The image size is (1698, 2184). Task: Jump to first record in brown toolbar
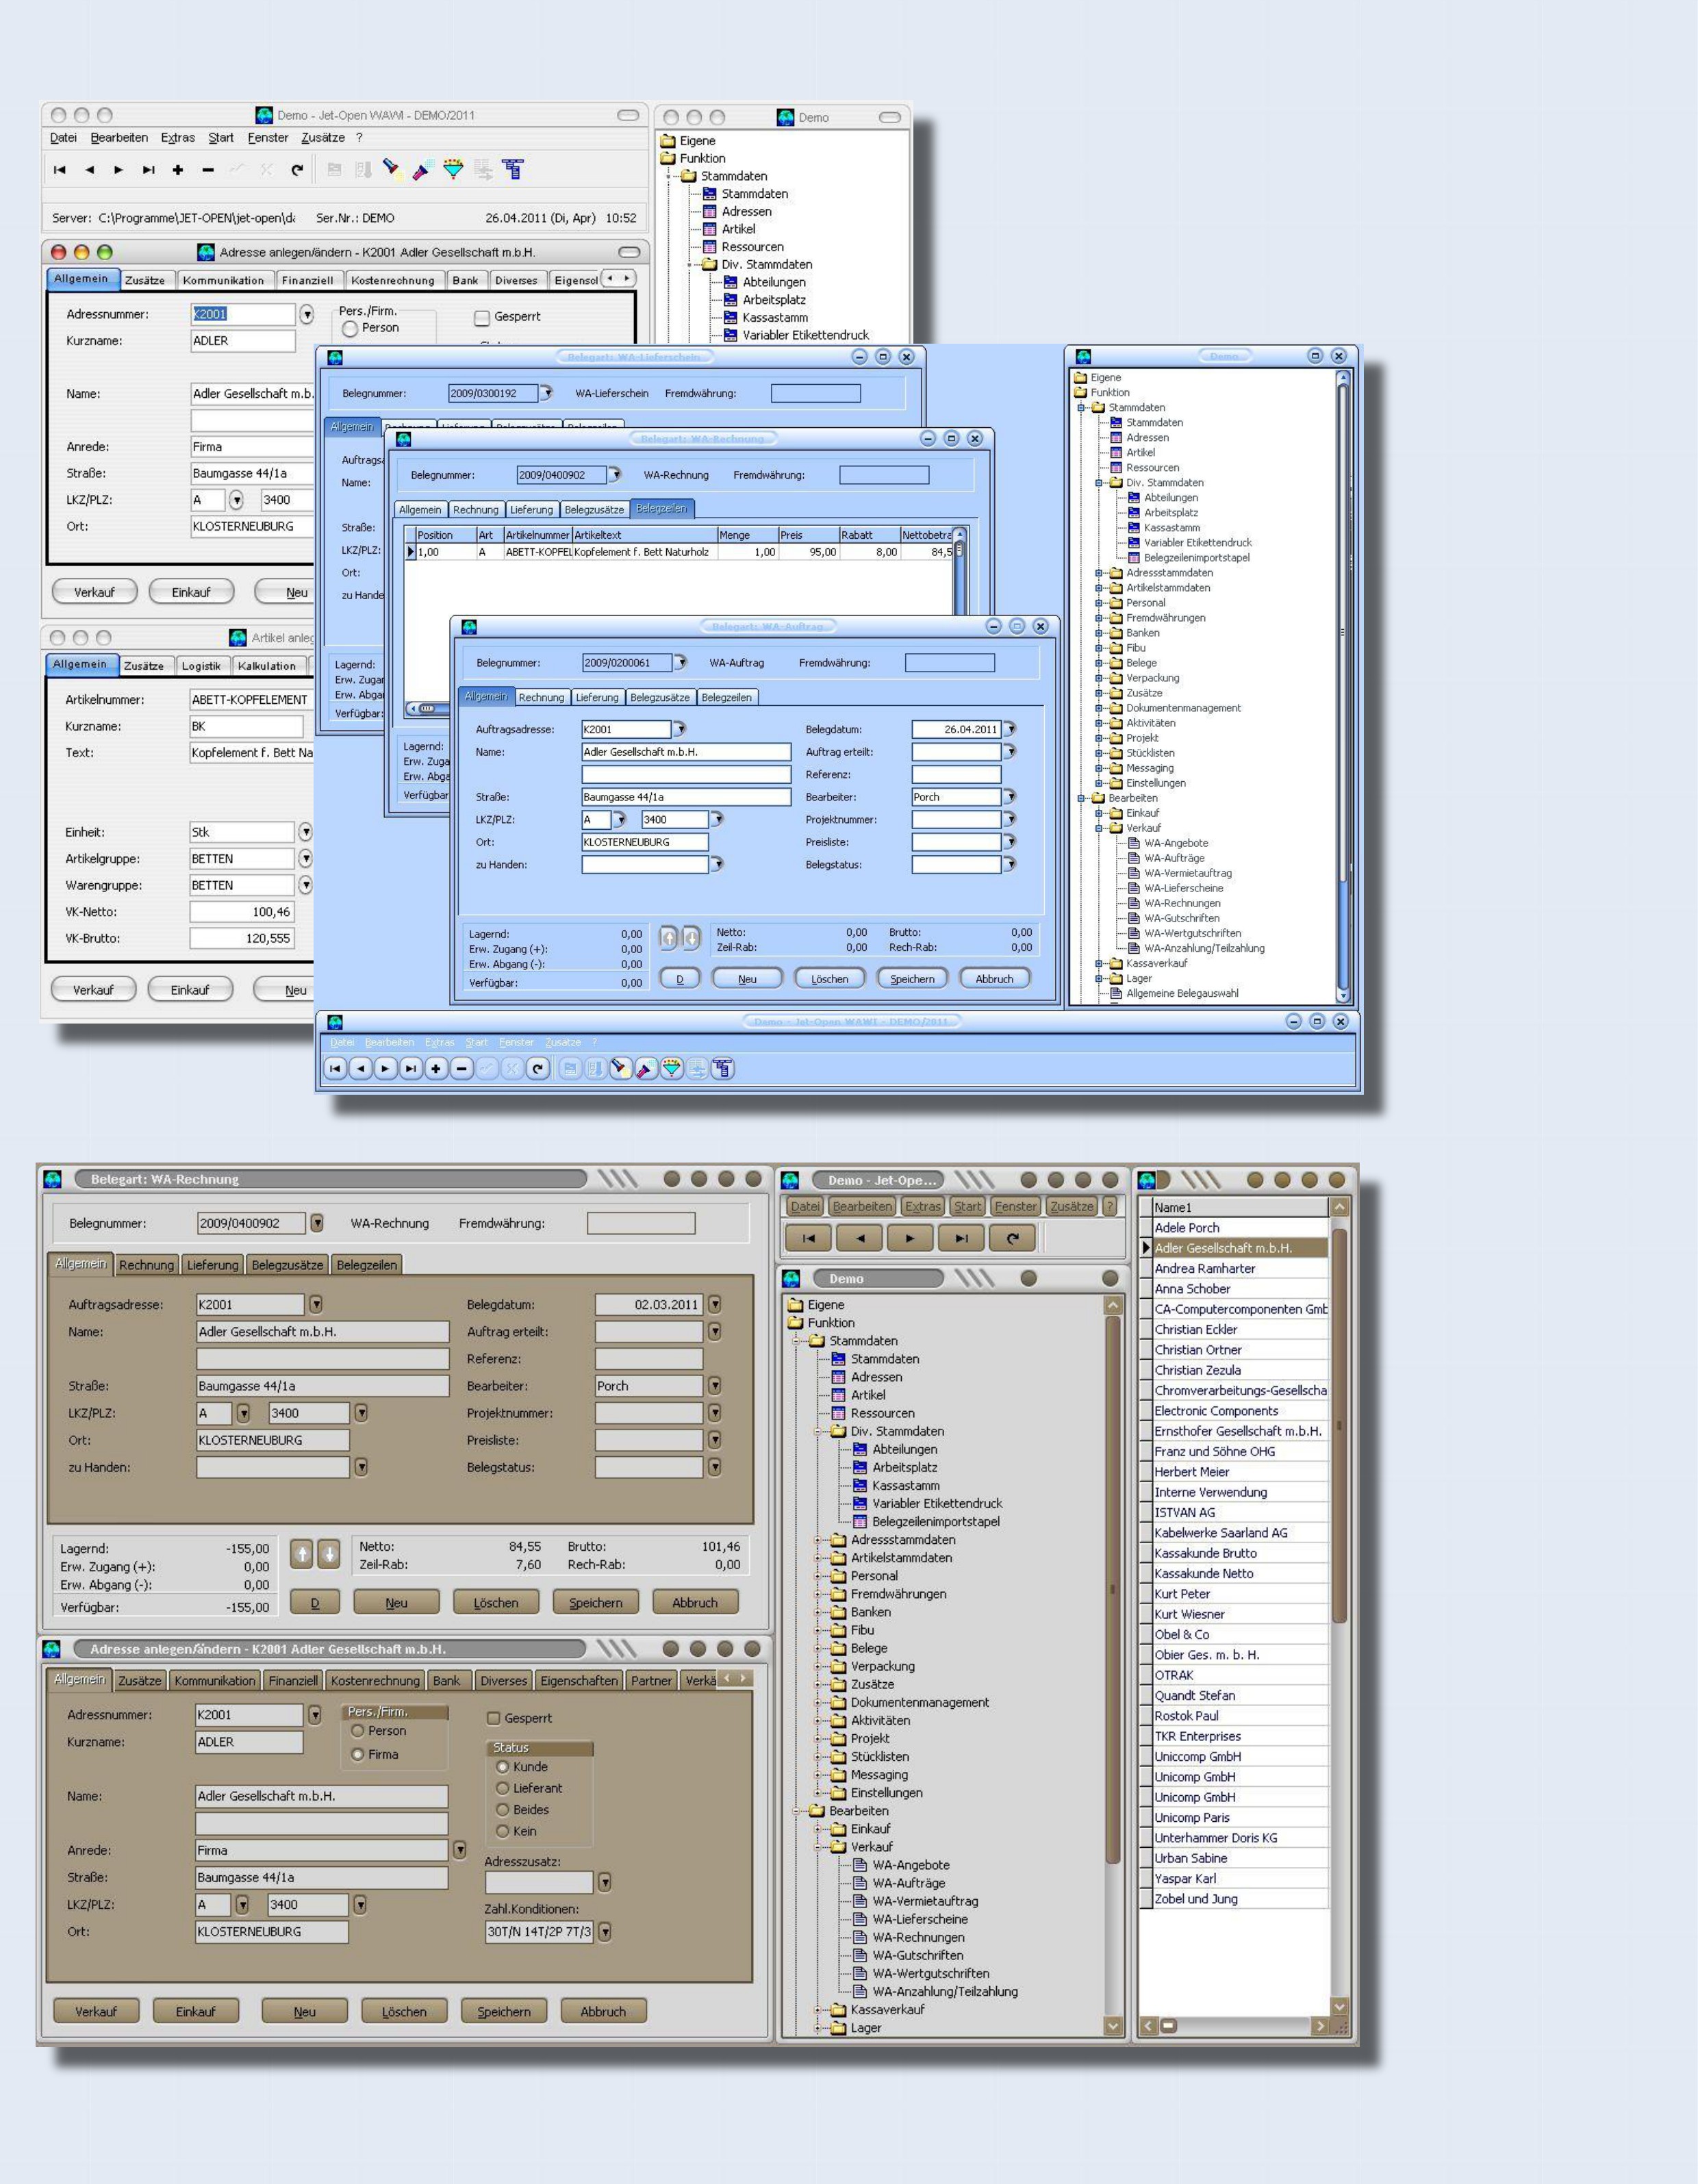(808, 1238)
